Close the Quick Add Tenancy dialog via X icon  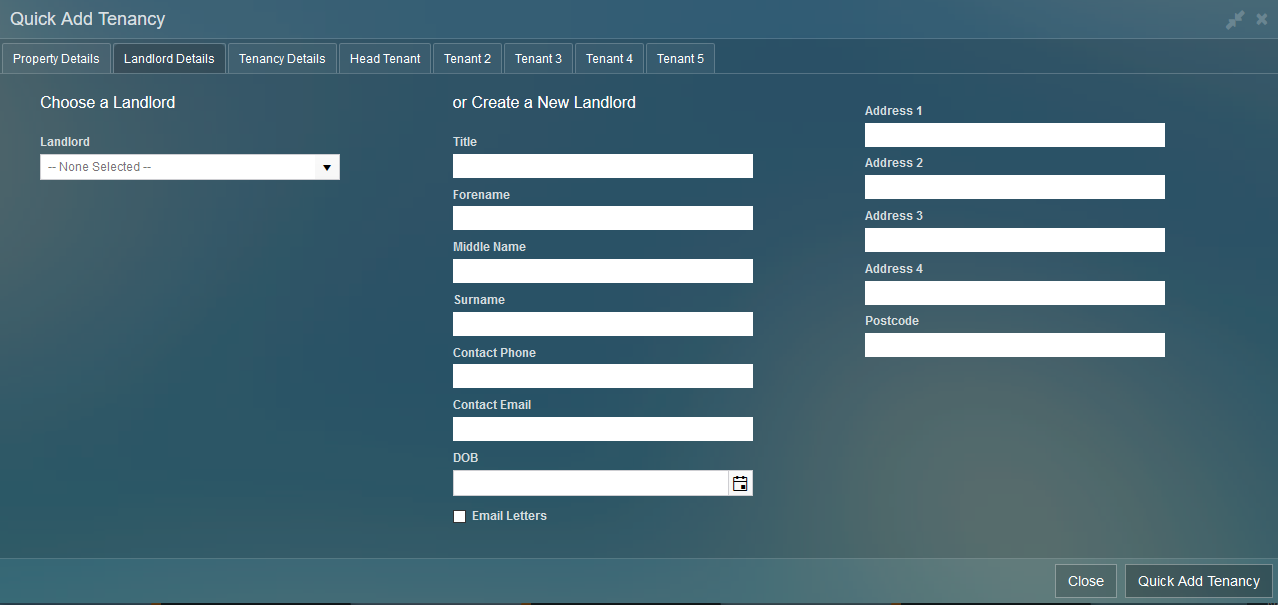pos(1262,20)
